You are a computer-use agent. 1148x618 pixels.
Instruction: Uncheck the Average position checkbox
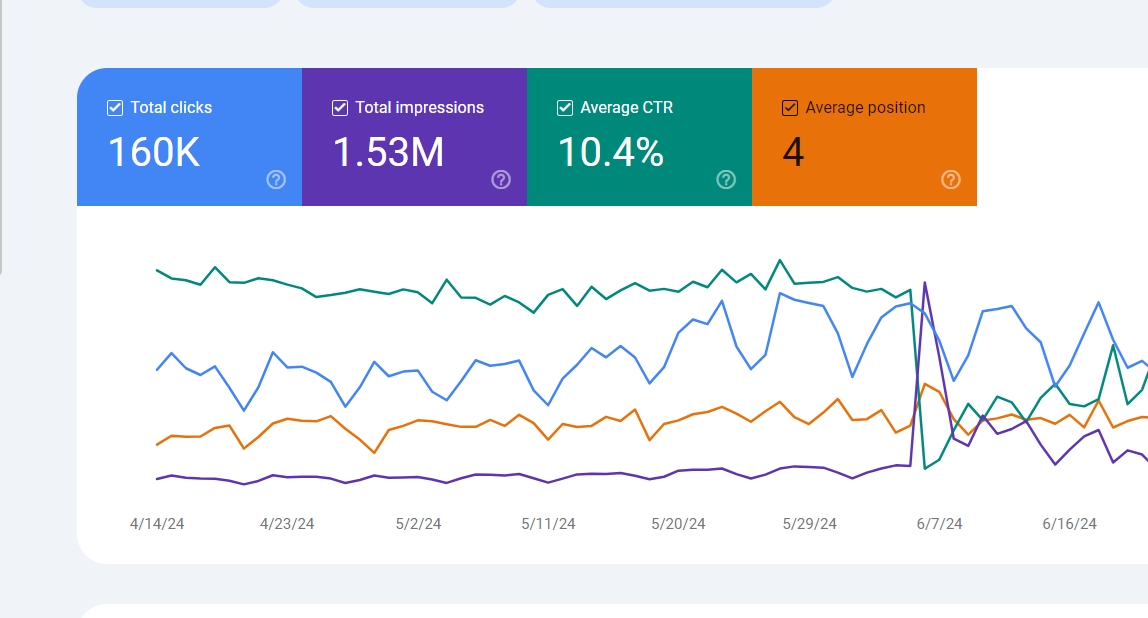point(789,107)
